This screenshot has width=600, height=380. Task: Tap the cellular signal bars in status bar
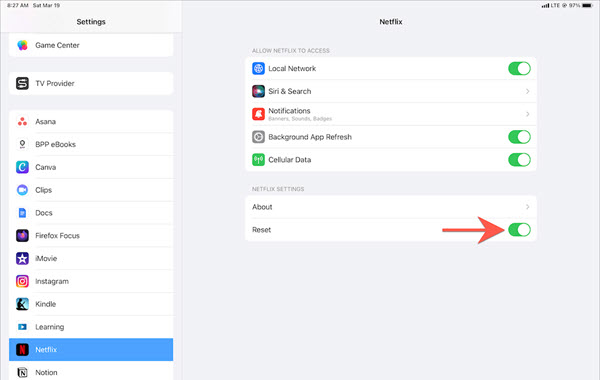[545, 5]
